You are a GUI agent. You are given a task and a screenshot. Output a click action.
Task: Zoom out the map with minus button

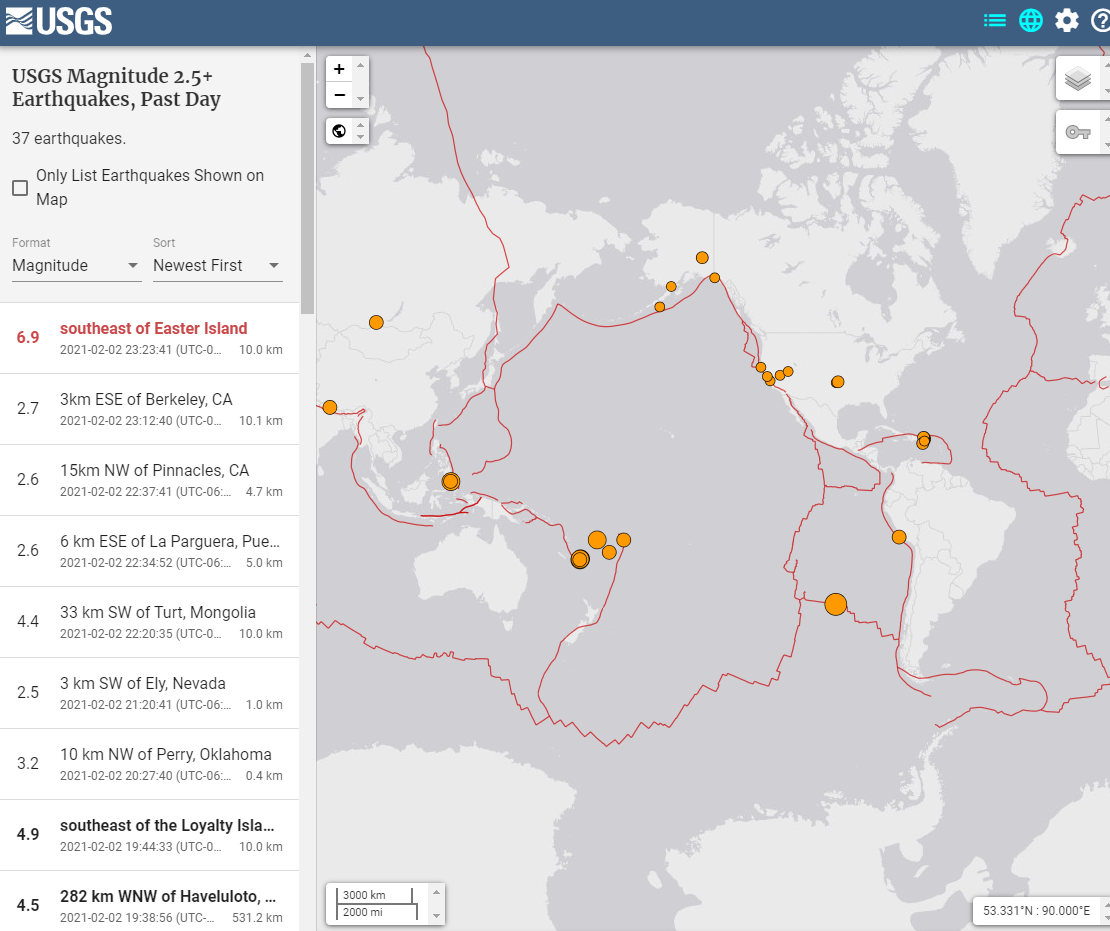[339, 95]
